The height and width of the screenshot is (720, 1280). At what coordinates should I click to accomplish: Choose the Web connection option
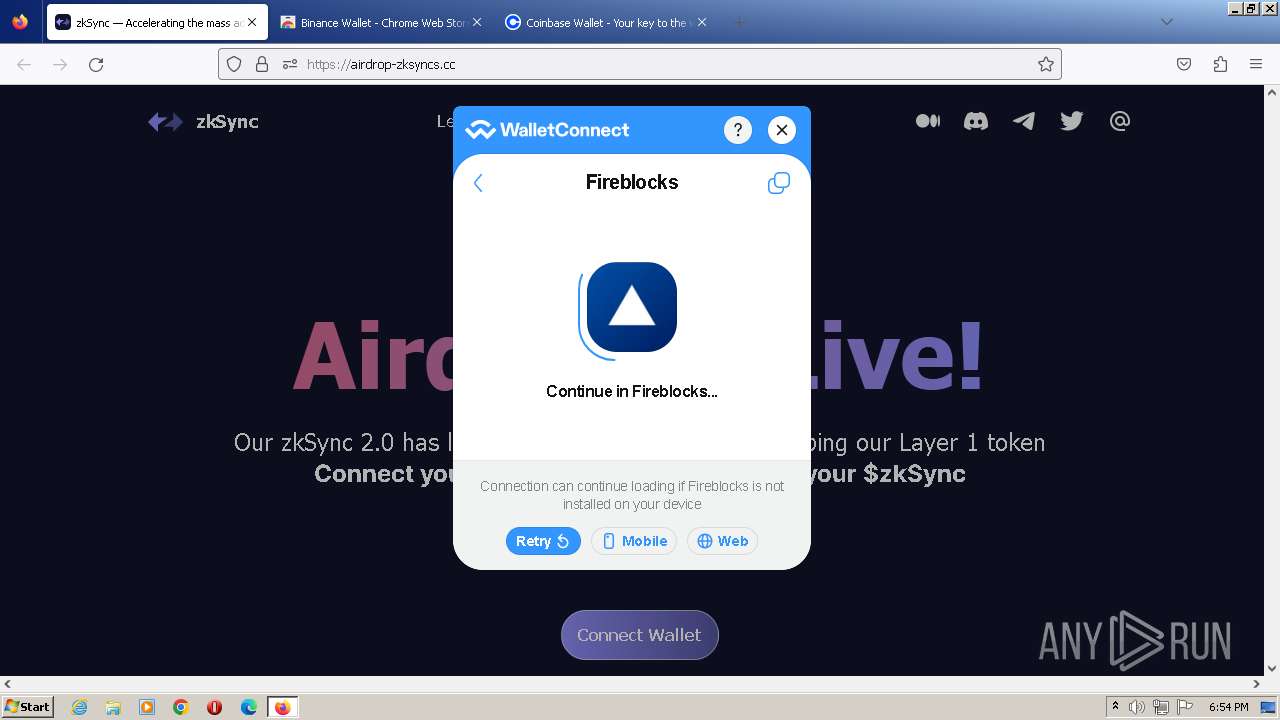click(x=723, y=541)
